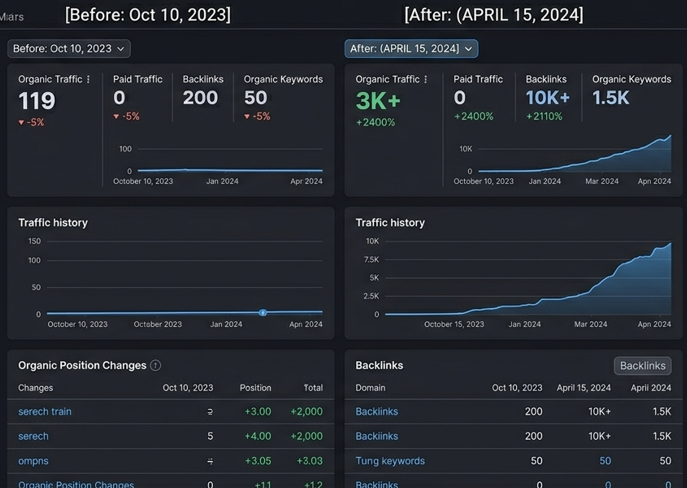
Task: Click 'Organic Keywords' label in Before panel
Action: click(283, 79)
